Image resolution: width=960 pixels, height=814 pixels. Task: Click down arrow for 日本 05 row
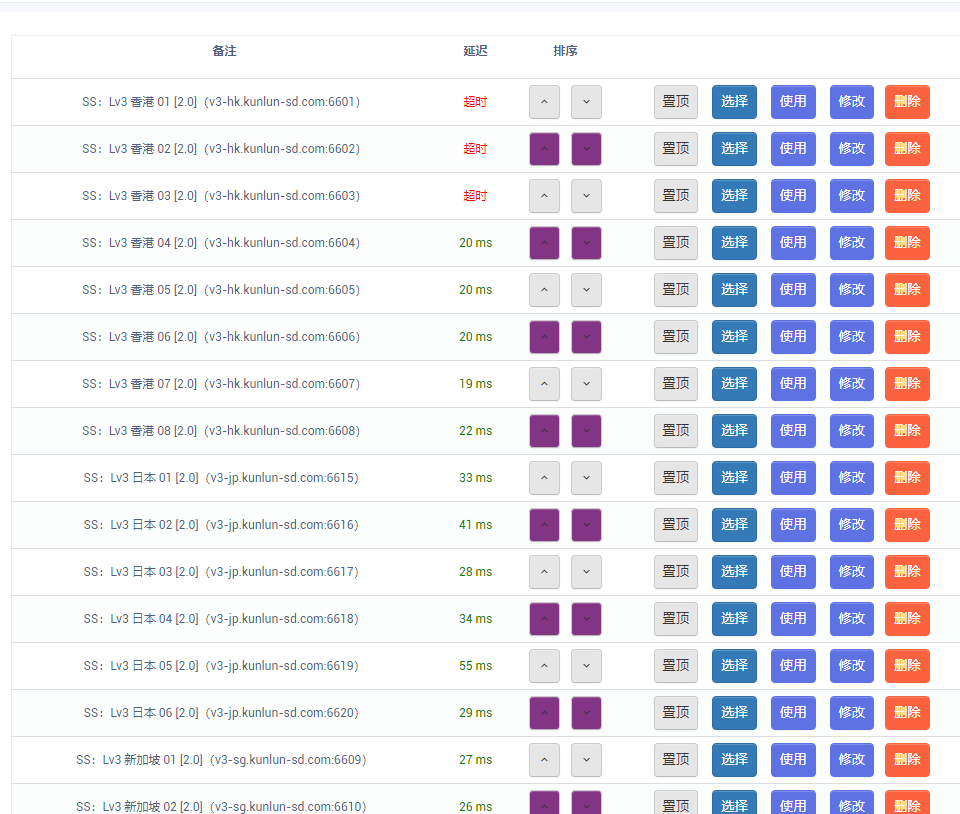[586, 666]
